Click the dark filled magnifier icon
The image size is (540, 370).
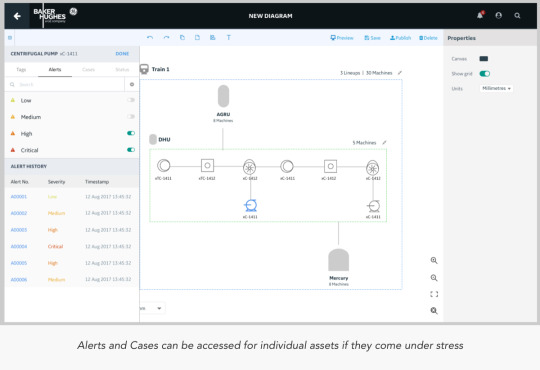[x=434, y=311]
